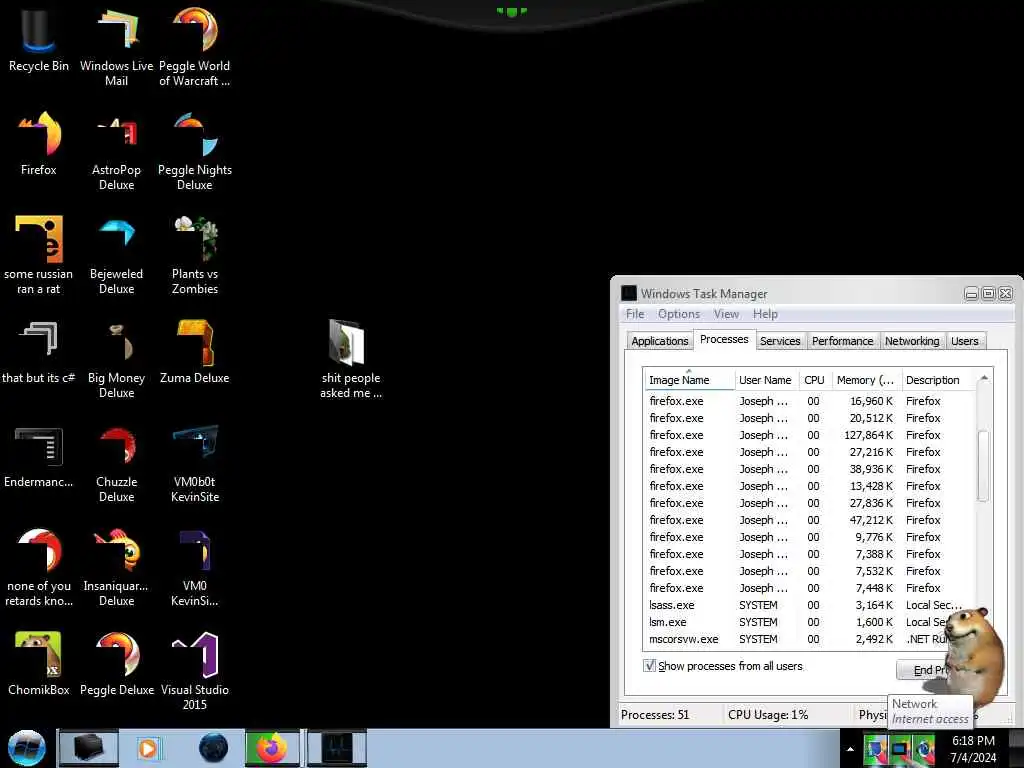1024x768 pixels.
Task: Select the Firefox desktop shortcut
Action: 39,144
